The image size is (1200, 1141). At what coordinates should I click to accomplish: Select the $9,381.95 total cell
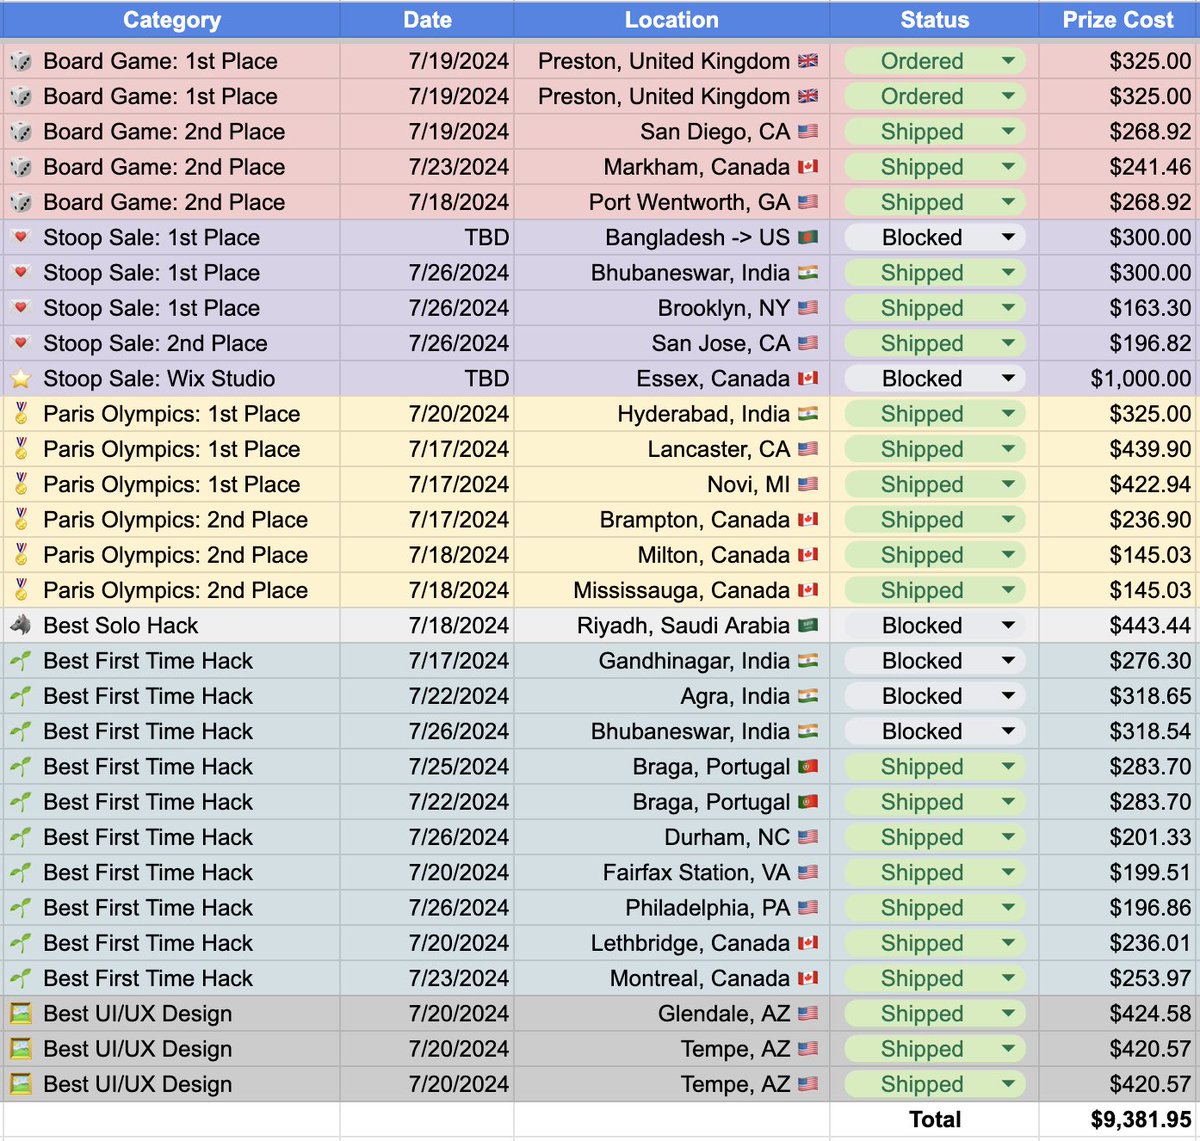click(x=1118, y=1120)
